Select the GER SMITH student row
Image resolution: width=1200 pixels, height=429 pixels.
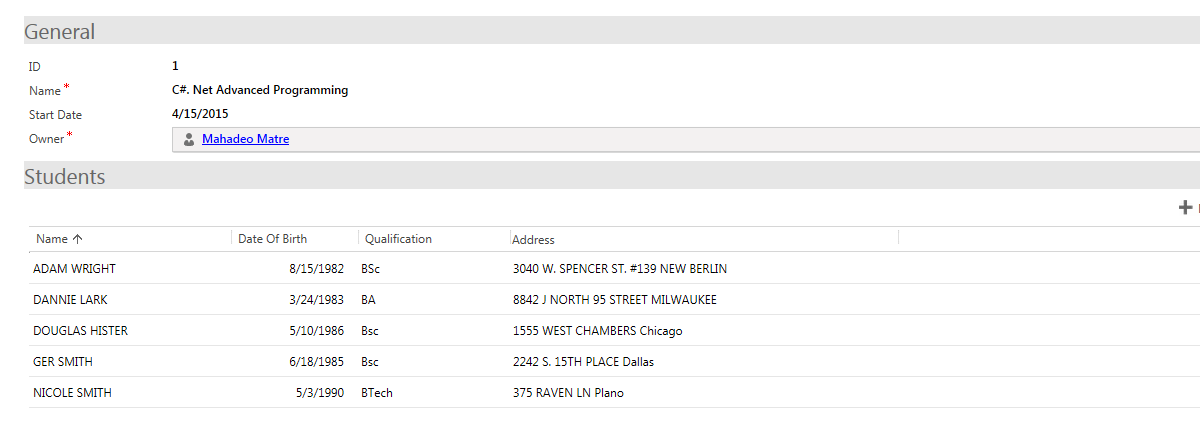tap(63, 362)
